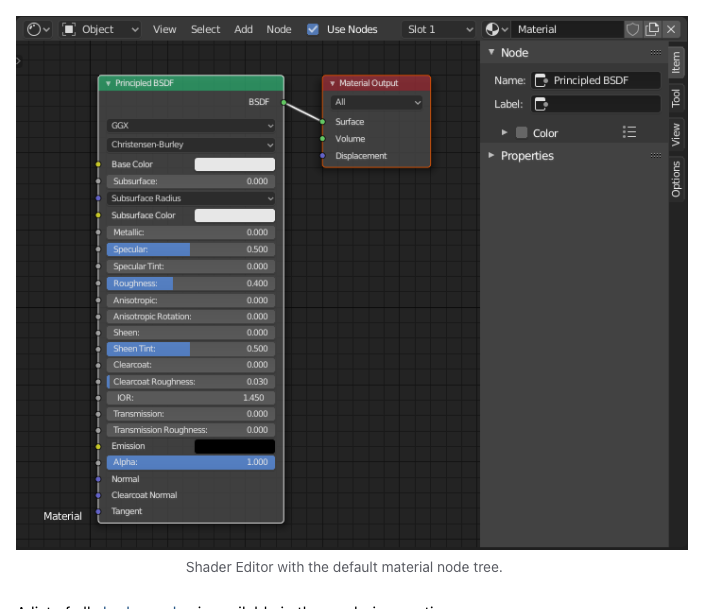Click the Tangent input socket
Image resolution: width=704 pixels, height=609 pixels.
tap(98, 512)
